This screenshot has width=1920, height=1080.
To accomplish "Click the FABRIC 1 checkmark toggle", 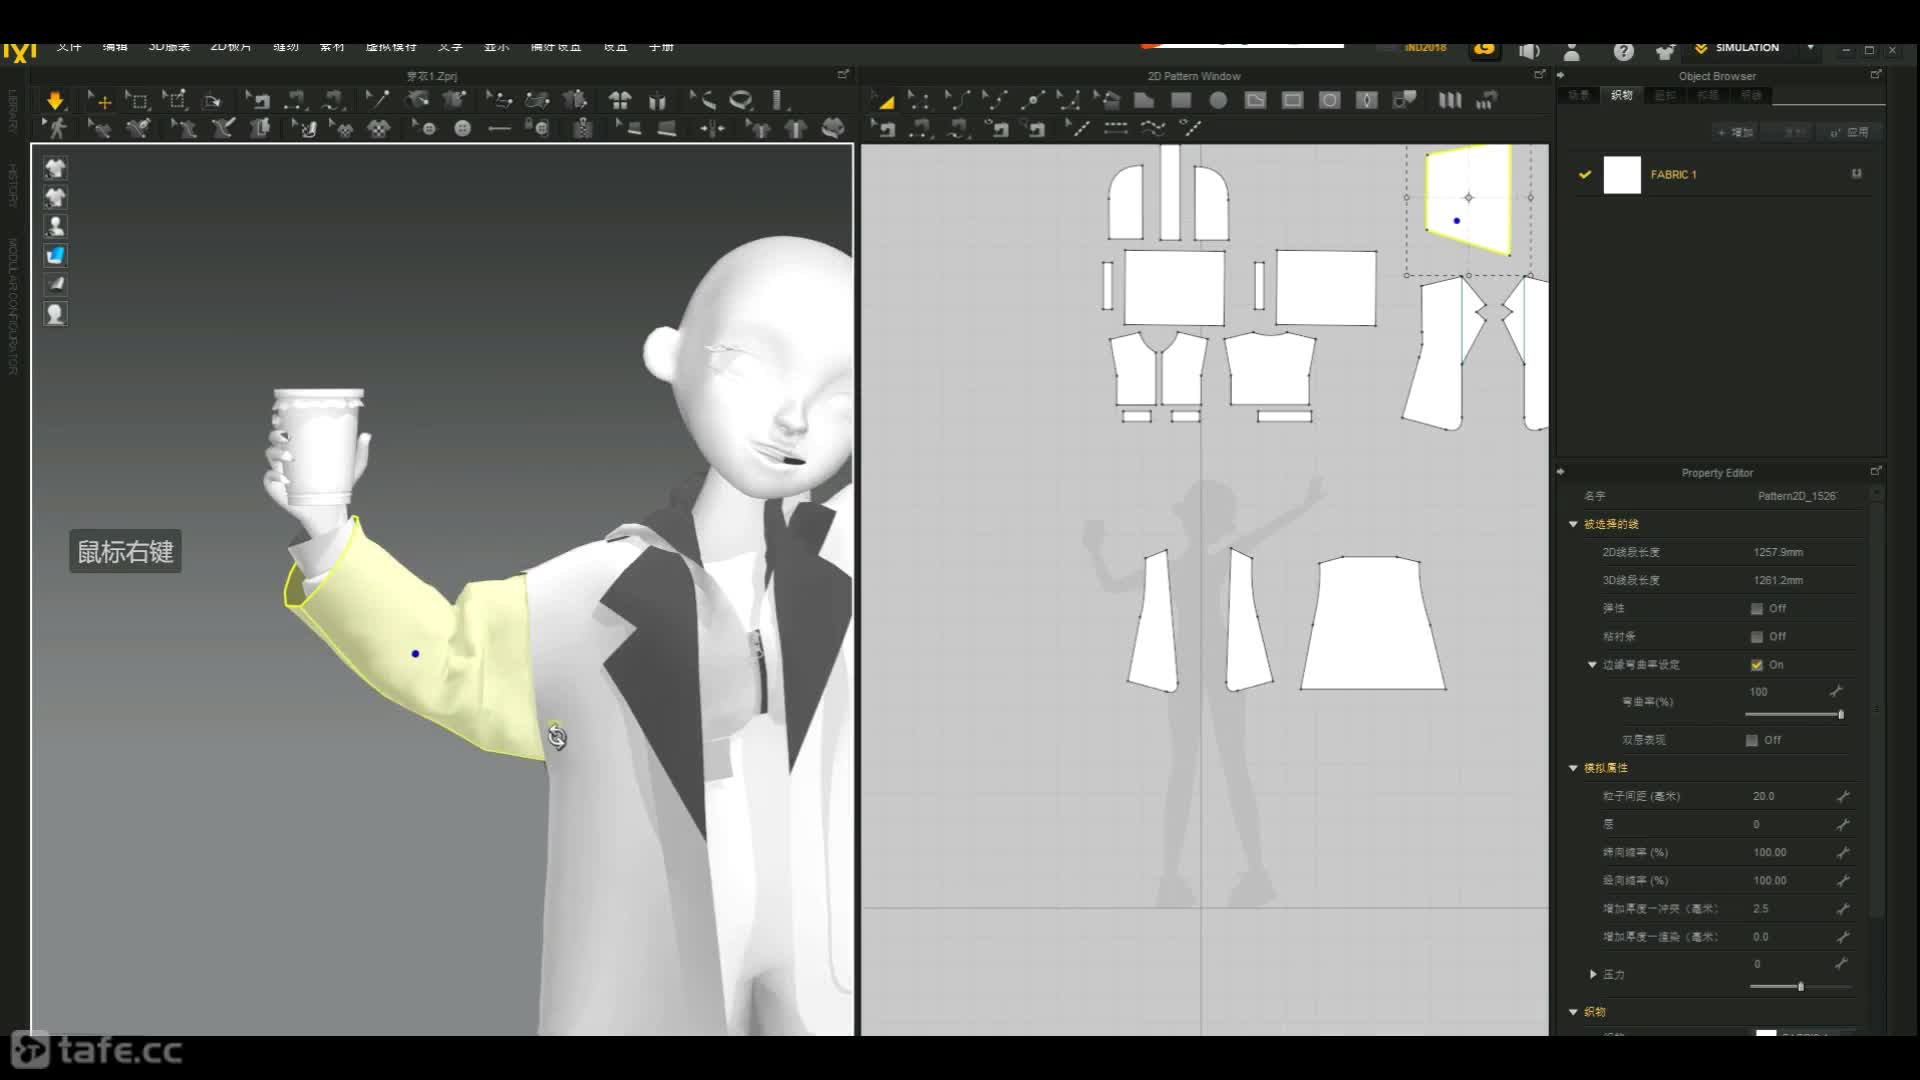I will [1585, 174].
